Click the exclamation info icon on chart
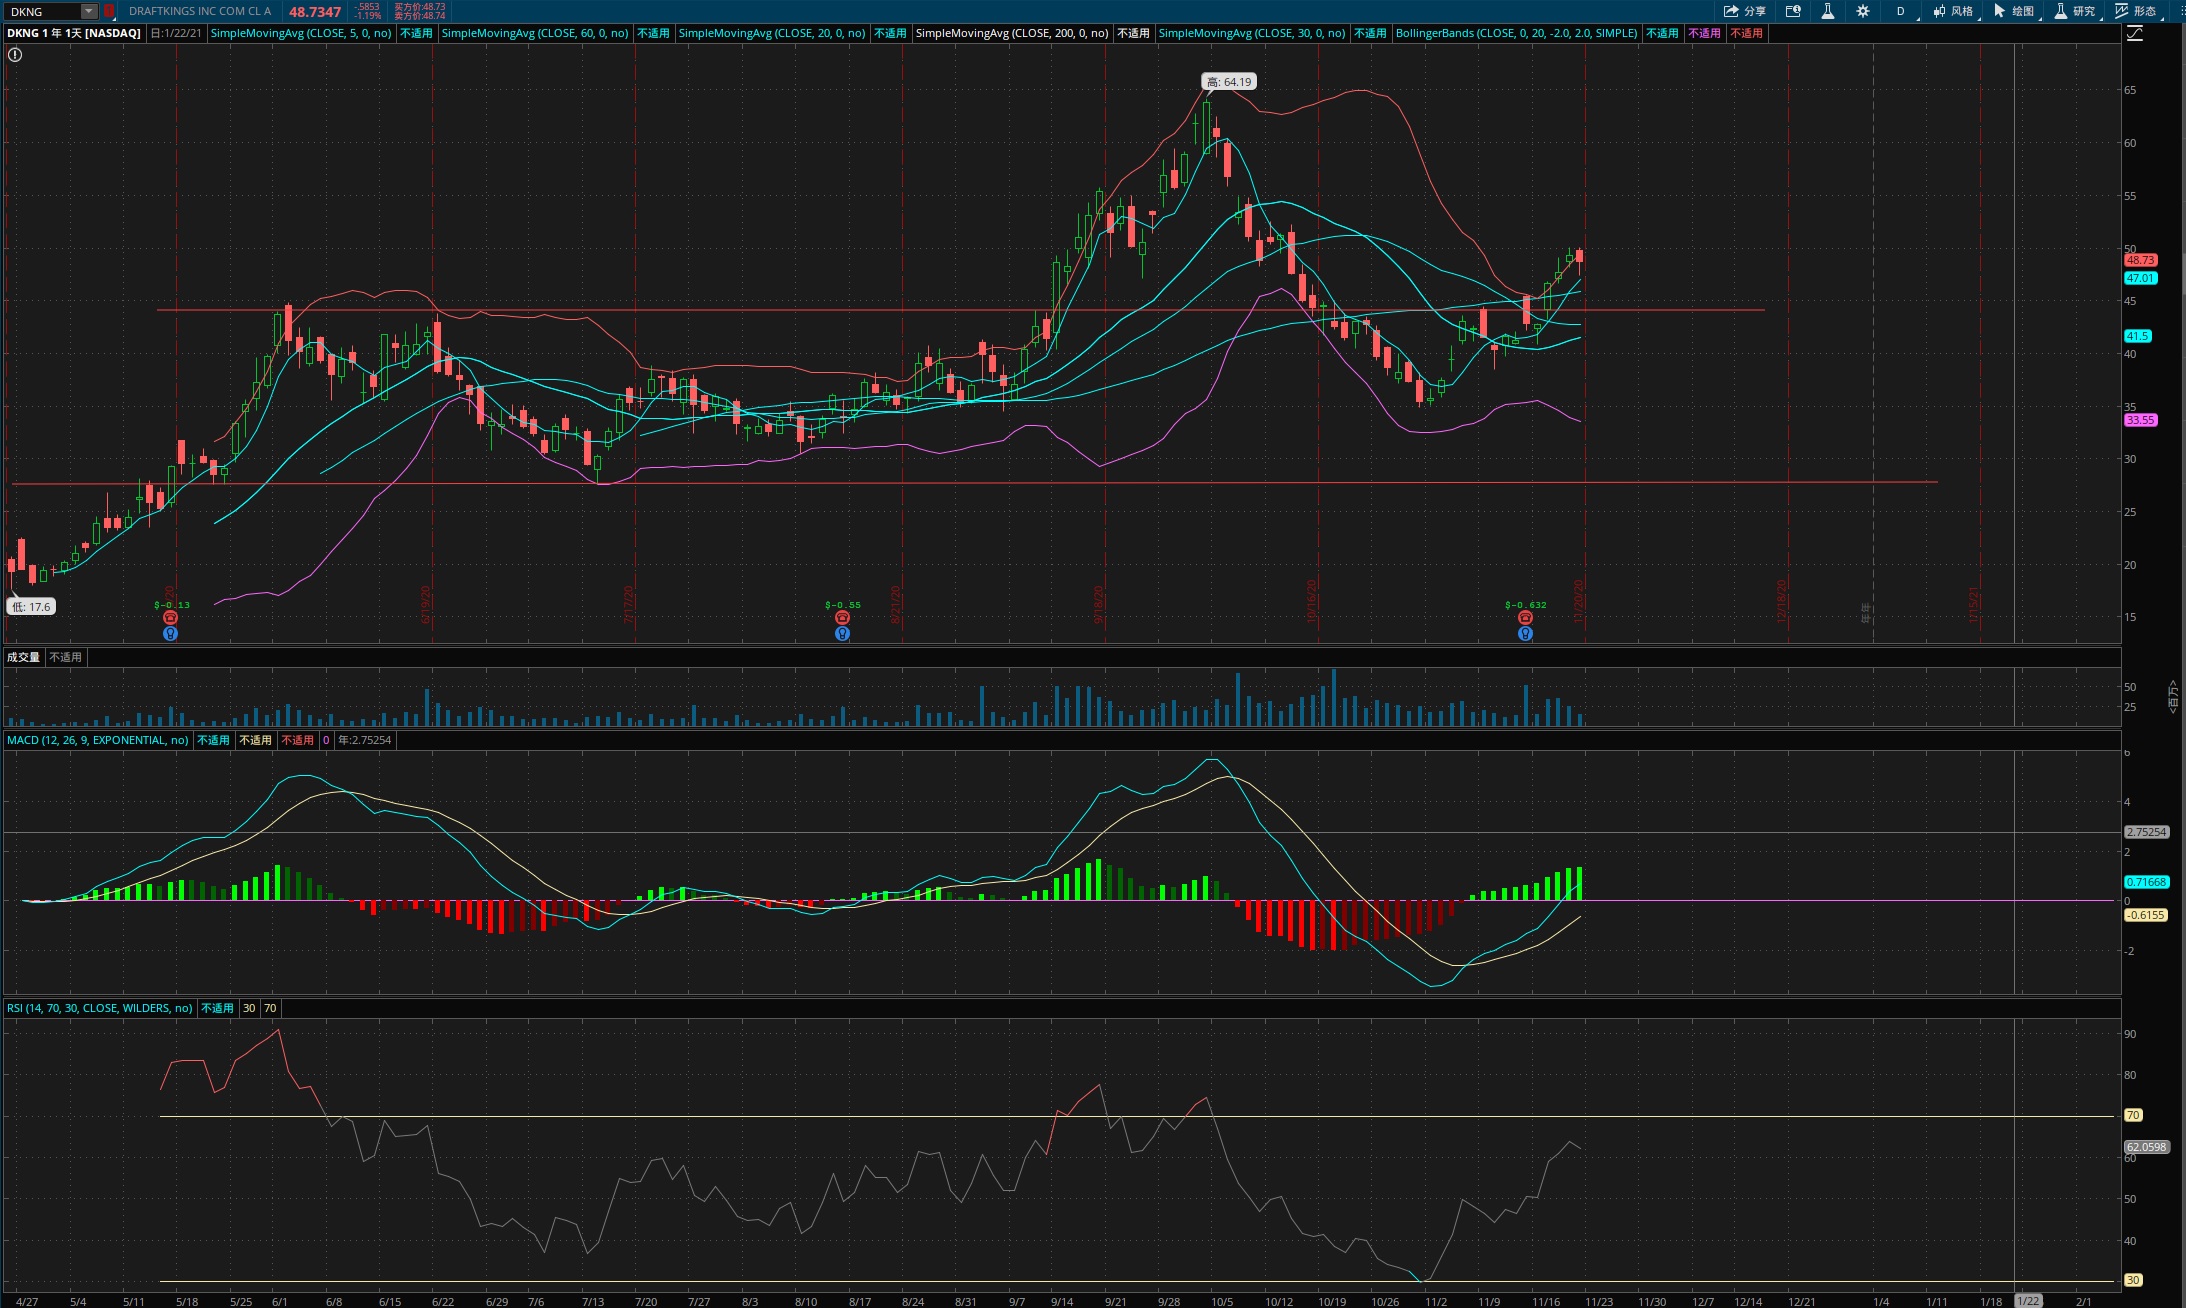 pos(15,55)
